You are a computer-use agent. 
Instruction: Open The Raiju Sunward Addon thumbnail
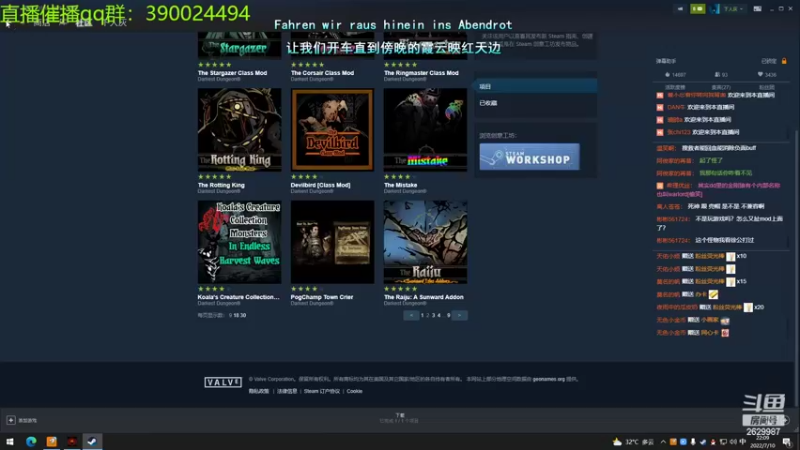pos(425,242)
